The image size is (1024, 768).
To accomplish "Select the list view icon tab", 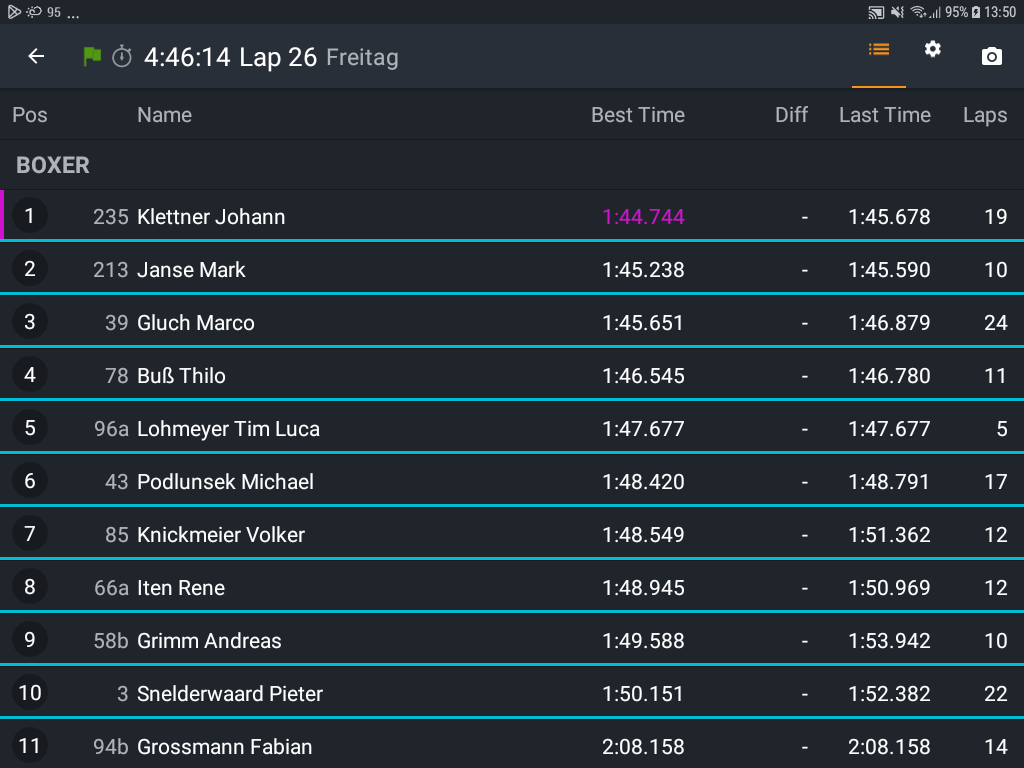I will coord(879,50).
